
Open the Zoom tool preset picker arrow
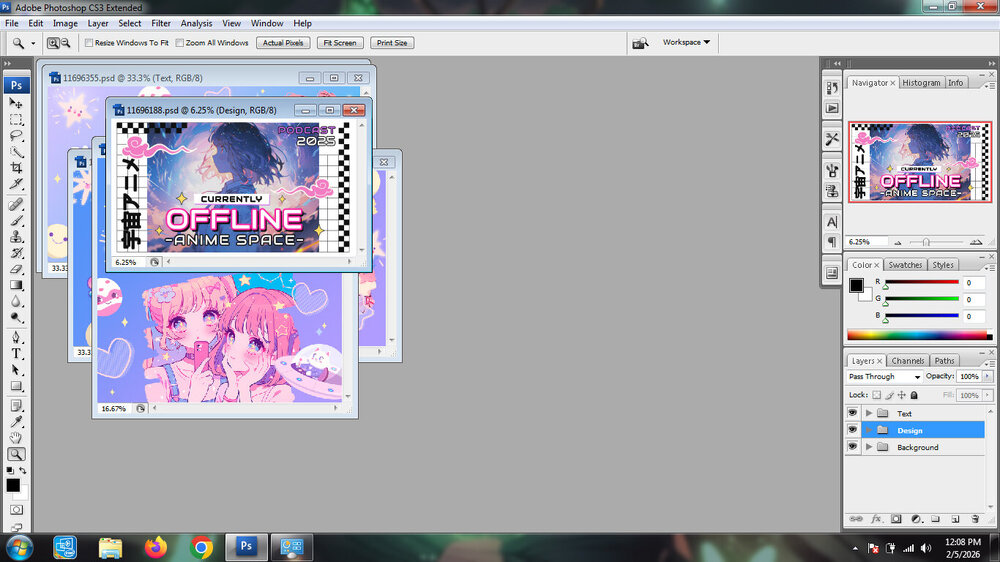point(33,43)
